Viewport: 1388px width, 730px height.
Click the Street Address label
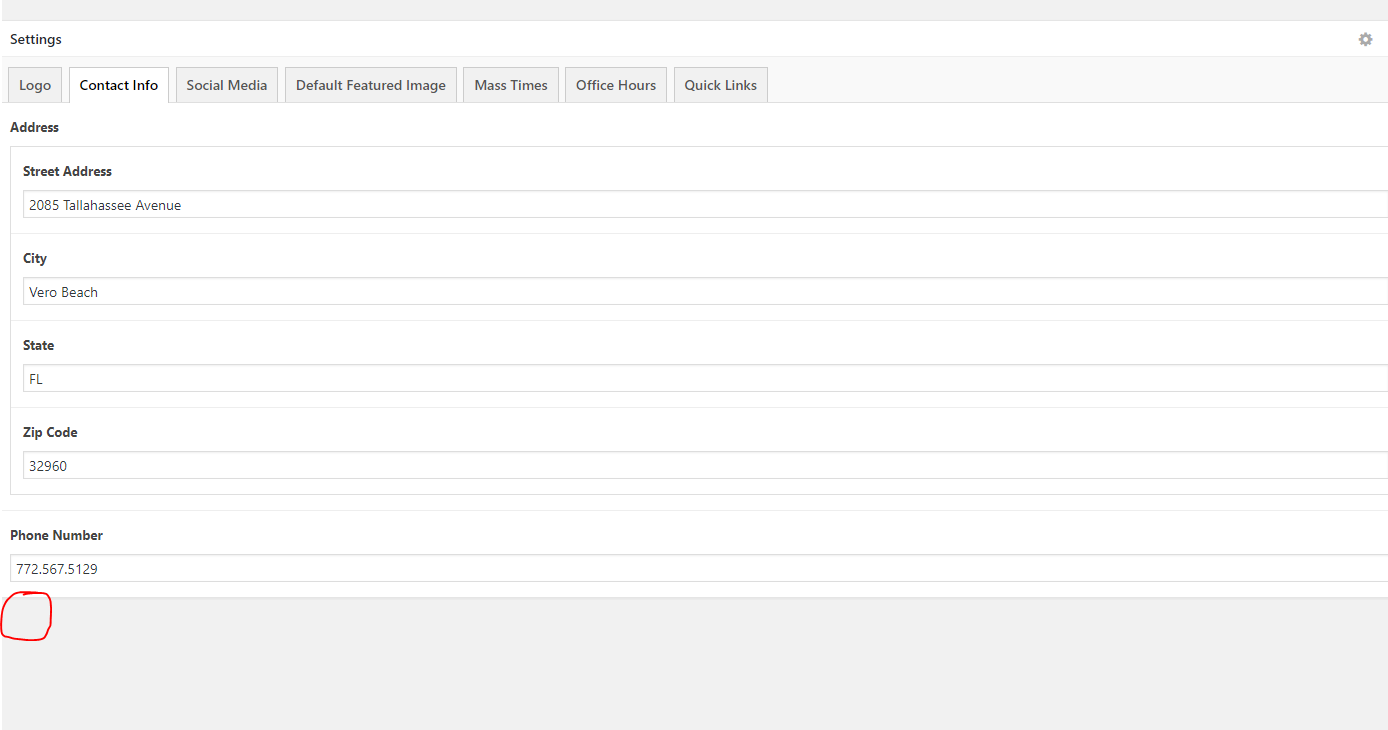click(68, 171)
